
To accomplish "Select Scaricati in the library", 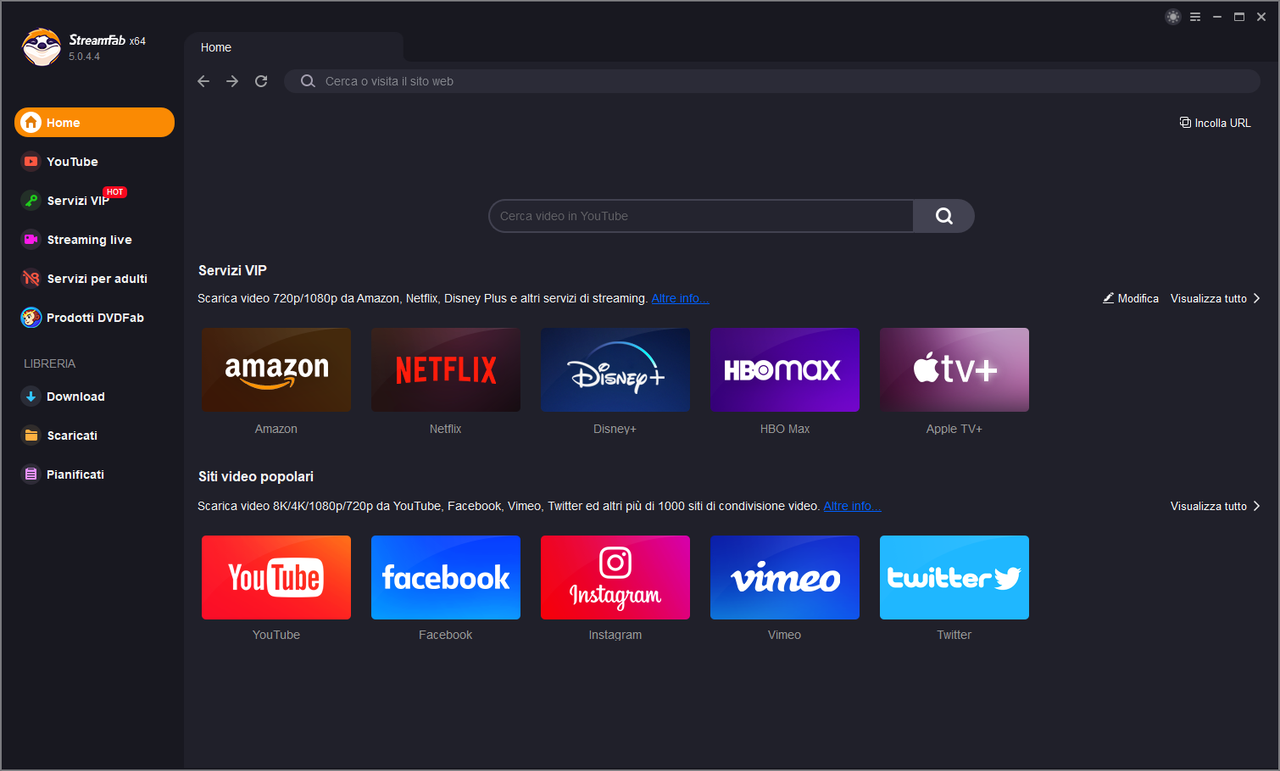I will click(x=72, y=435).
